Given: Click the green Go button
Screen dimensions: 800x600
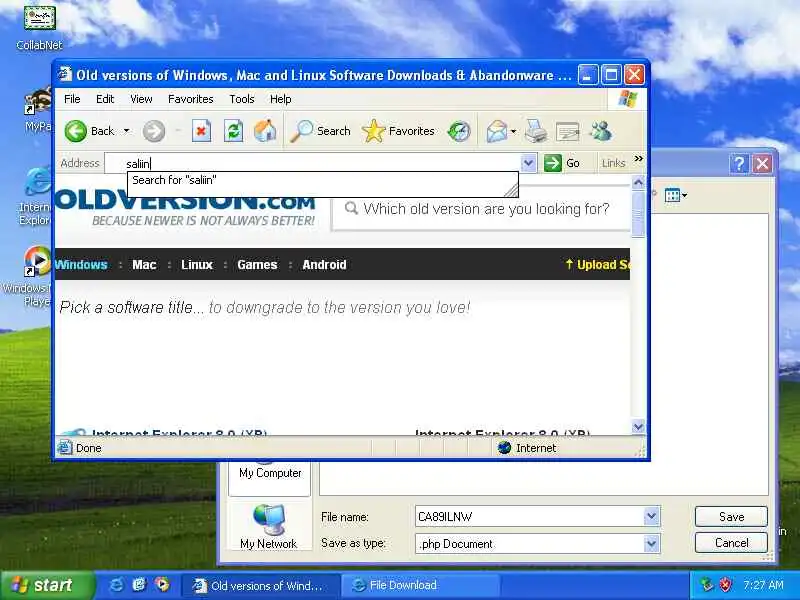Looking at the screenshot, I should click(x=562, y=163).
